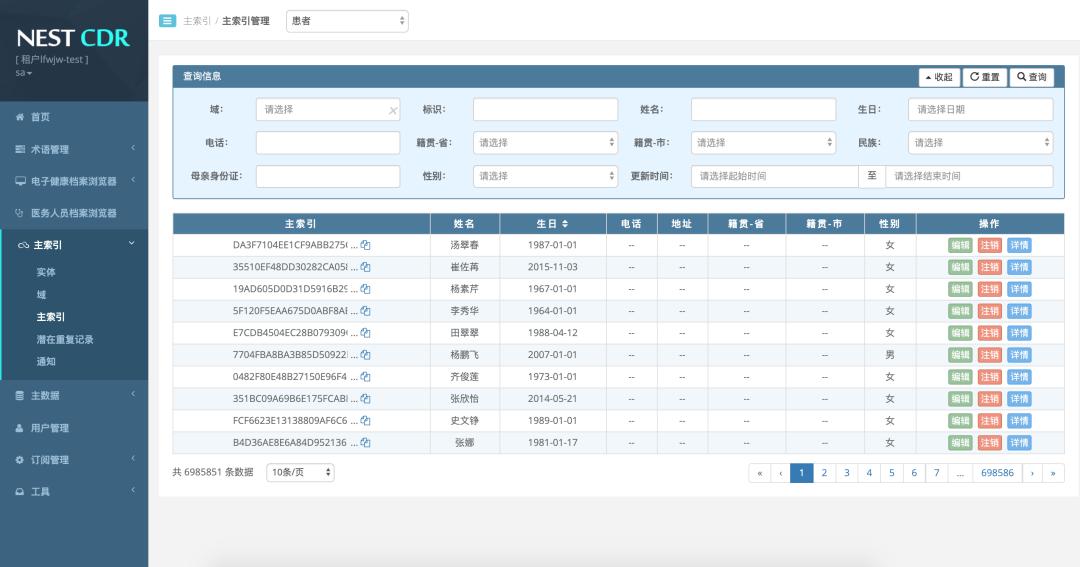Go to page 2
The height and width of the screenshot is (567, 1080).
click(824, 473)
